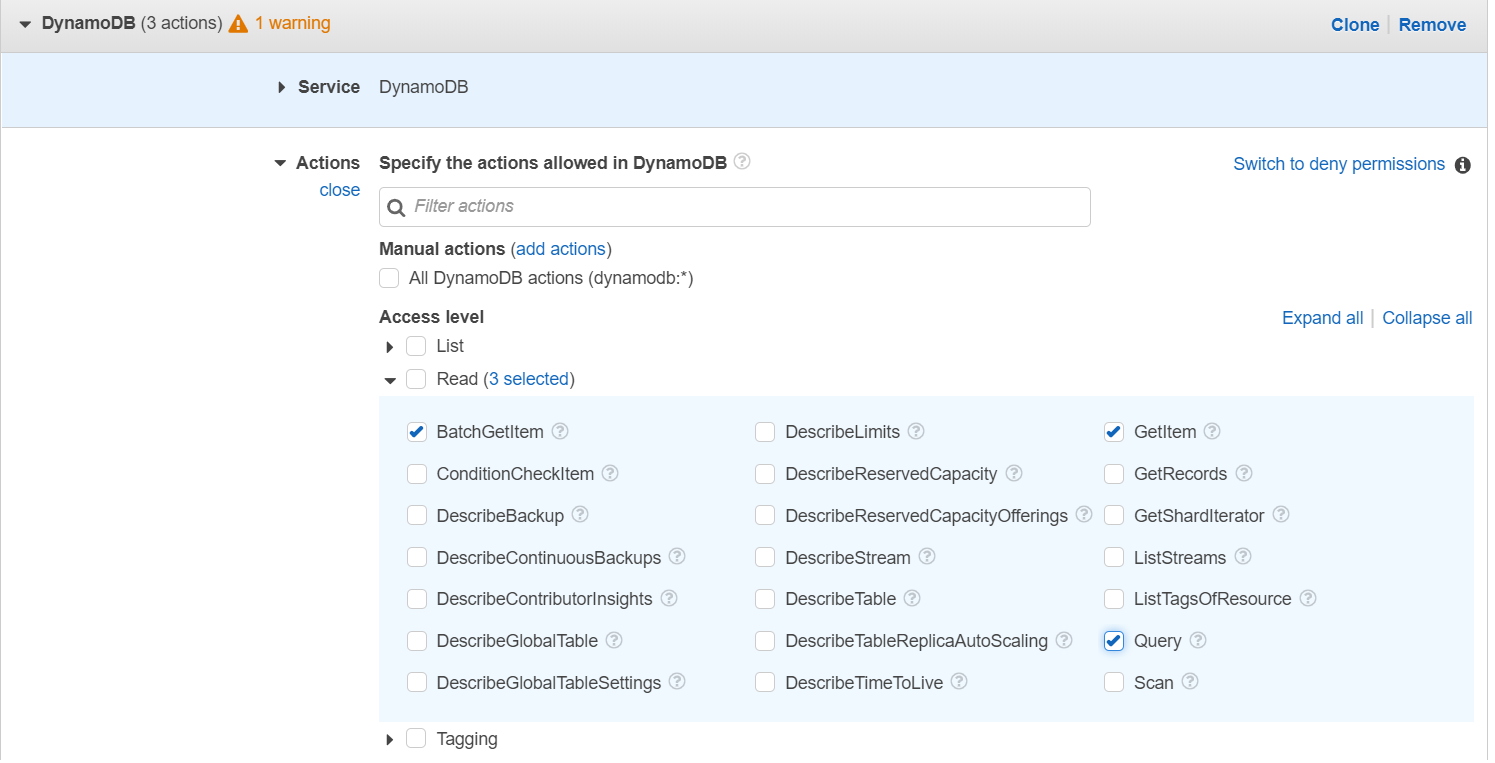Open add actions
Screen dimensions: 1495x763
pos(561,248)
